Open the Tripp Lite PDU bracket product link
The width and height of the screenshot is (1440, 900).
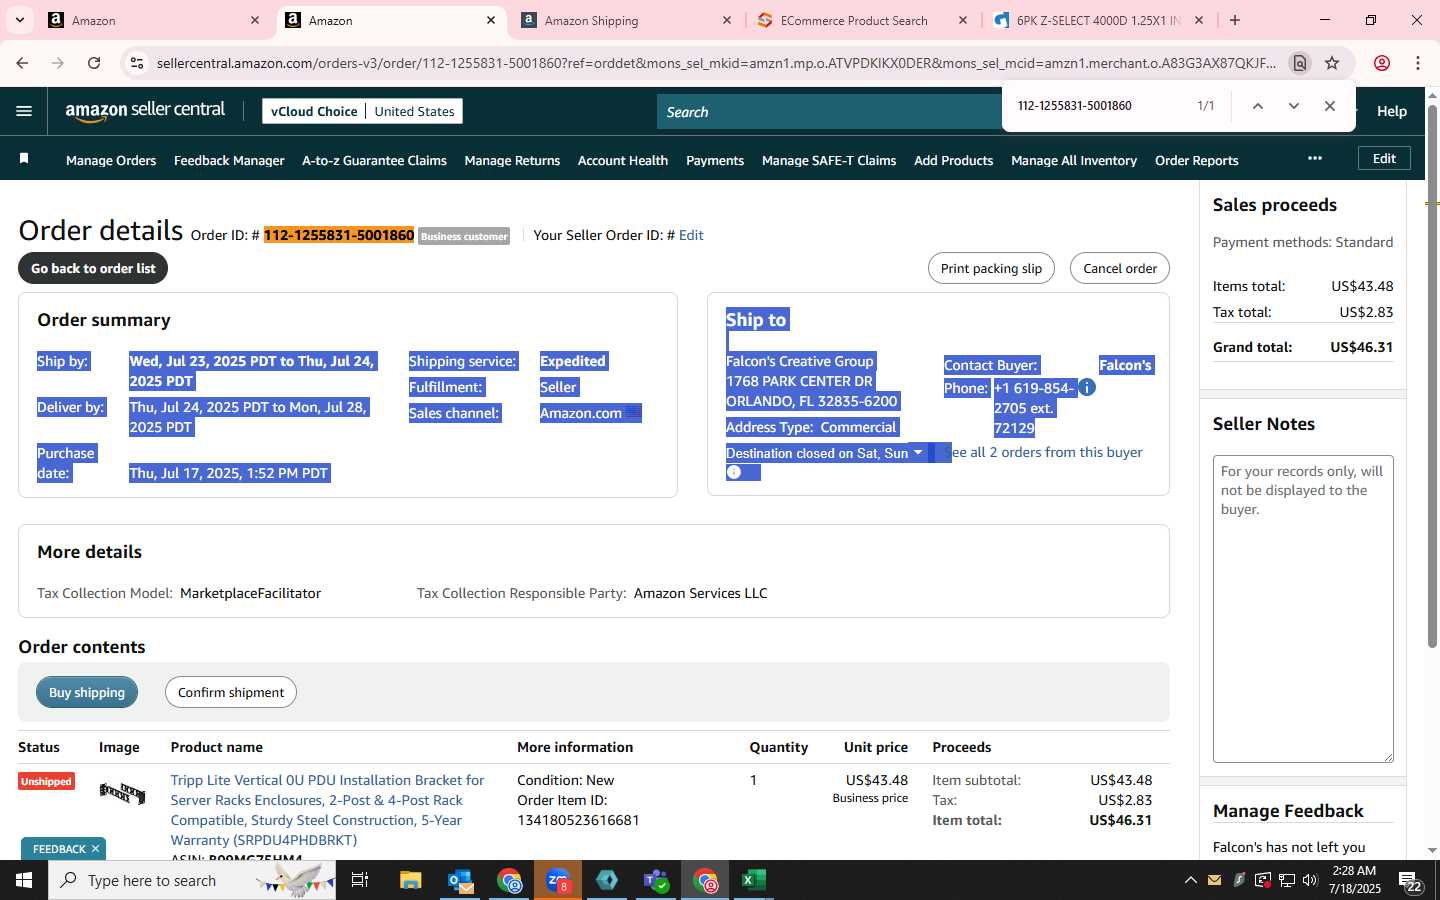327,810
